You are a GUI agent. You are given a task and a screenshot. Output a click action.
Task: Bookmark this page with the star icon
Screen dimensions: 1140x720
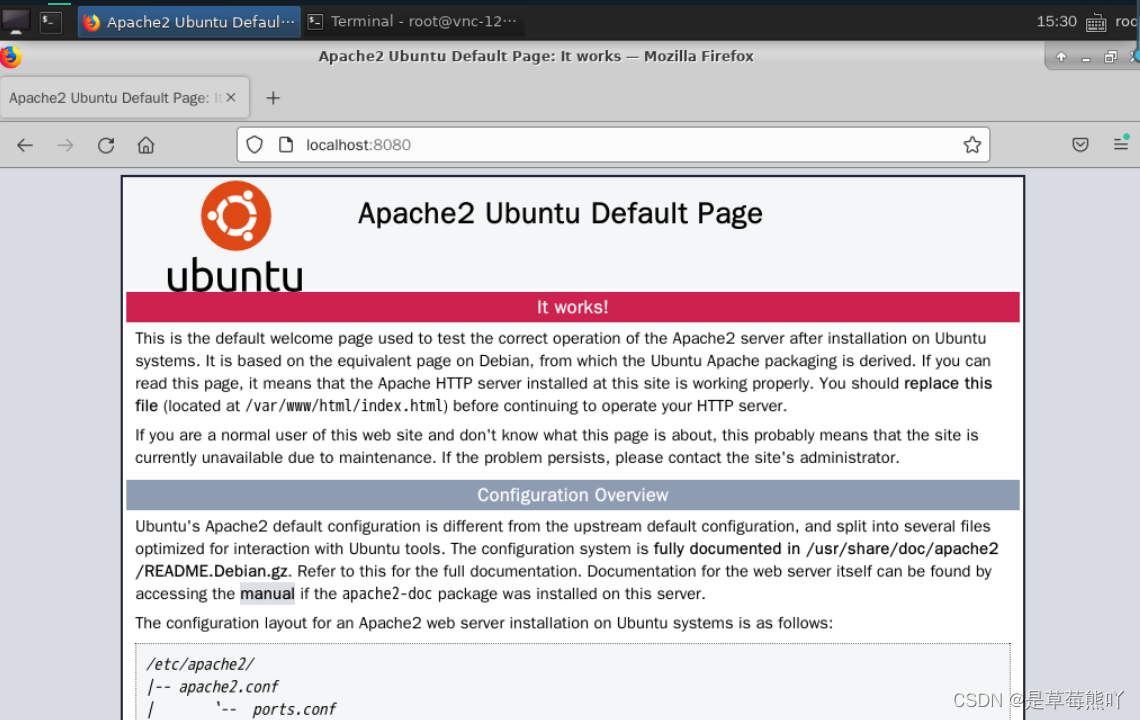972,145
